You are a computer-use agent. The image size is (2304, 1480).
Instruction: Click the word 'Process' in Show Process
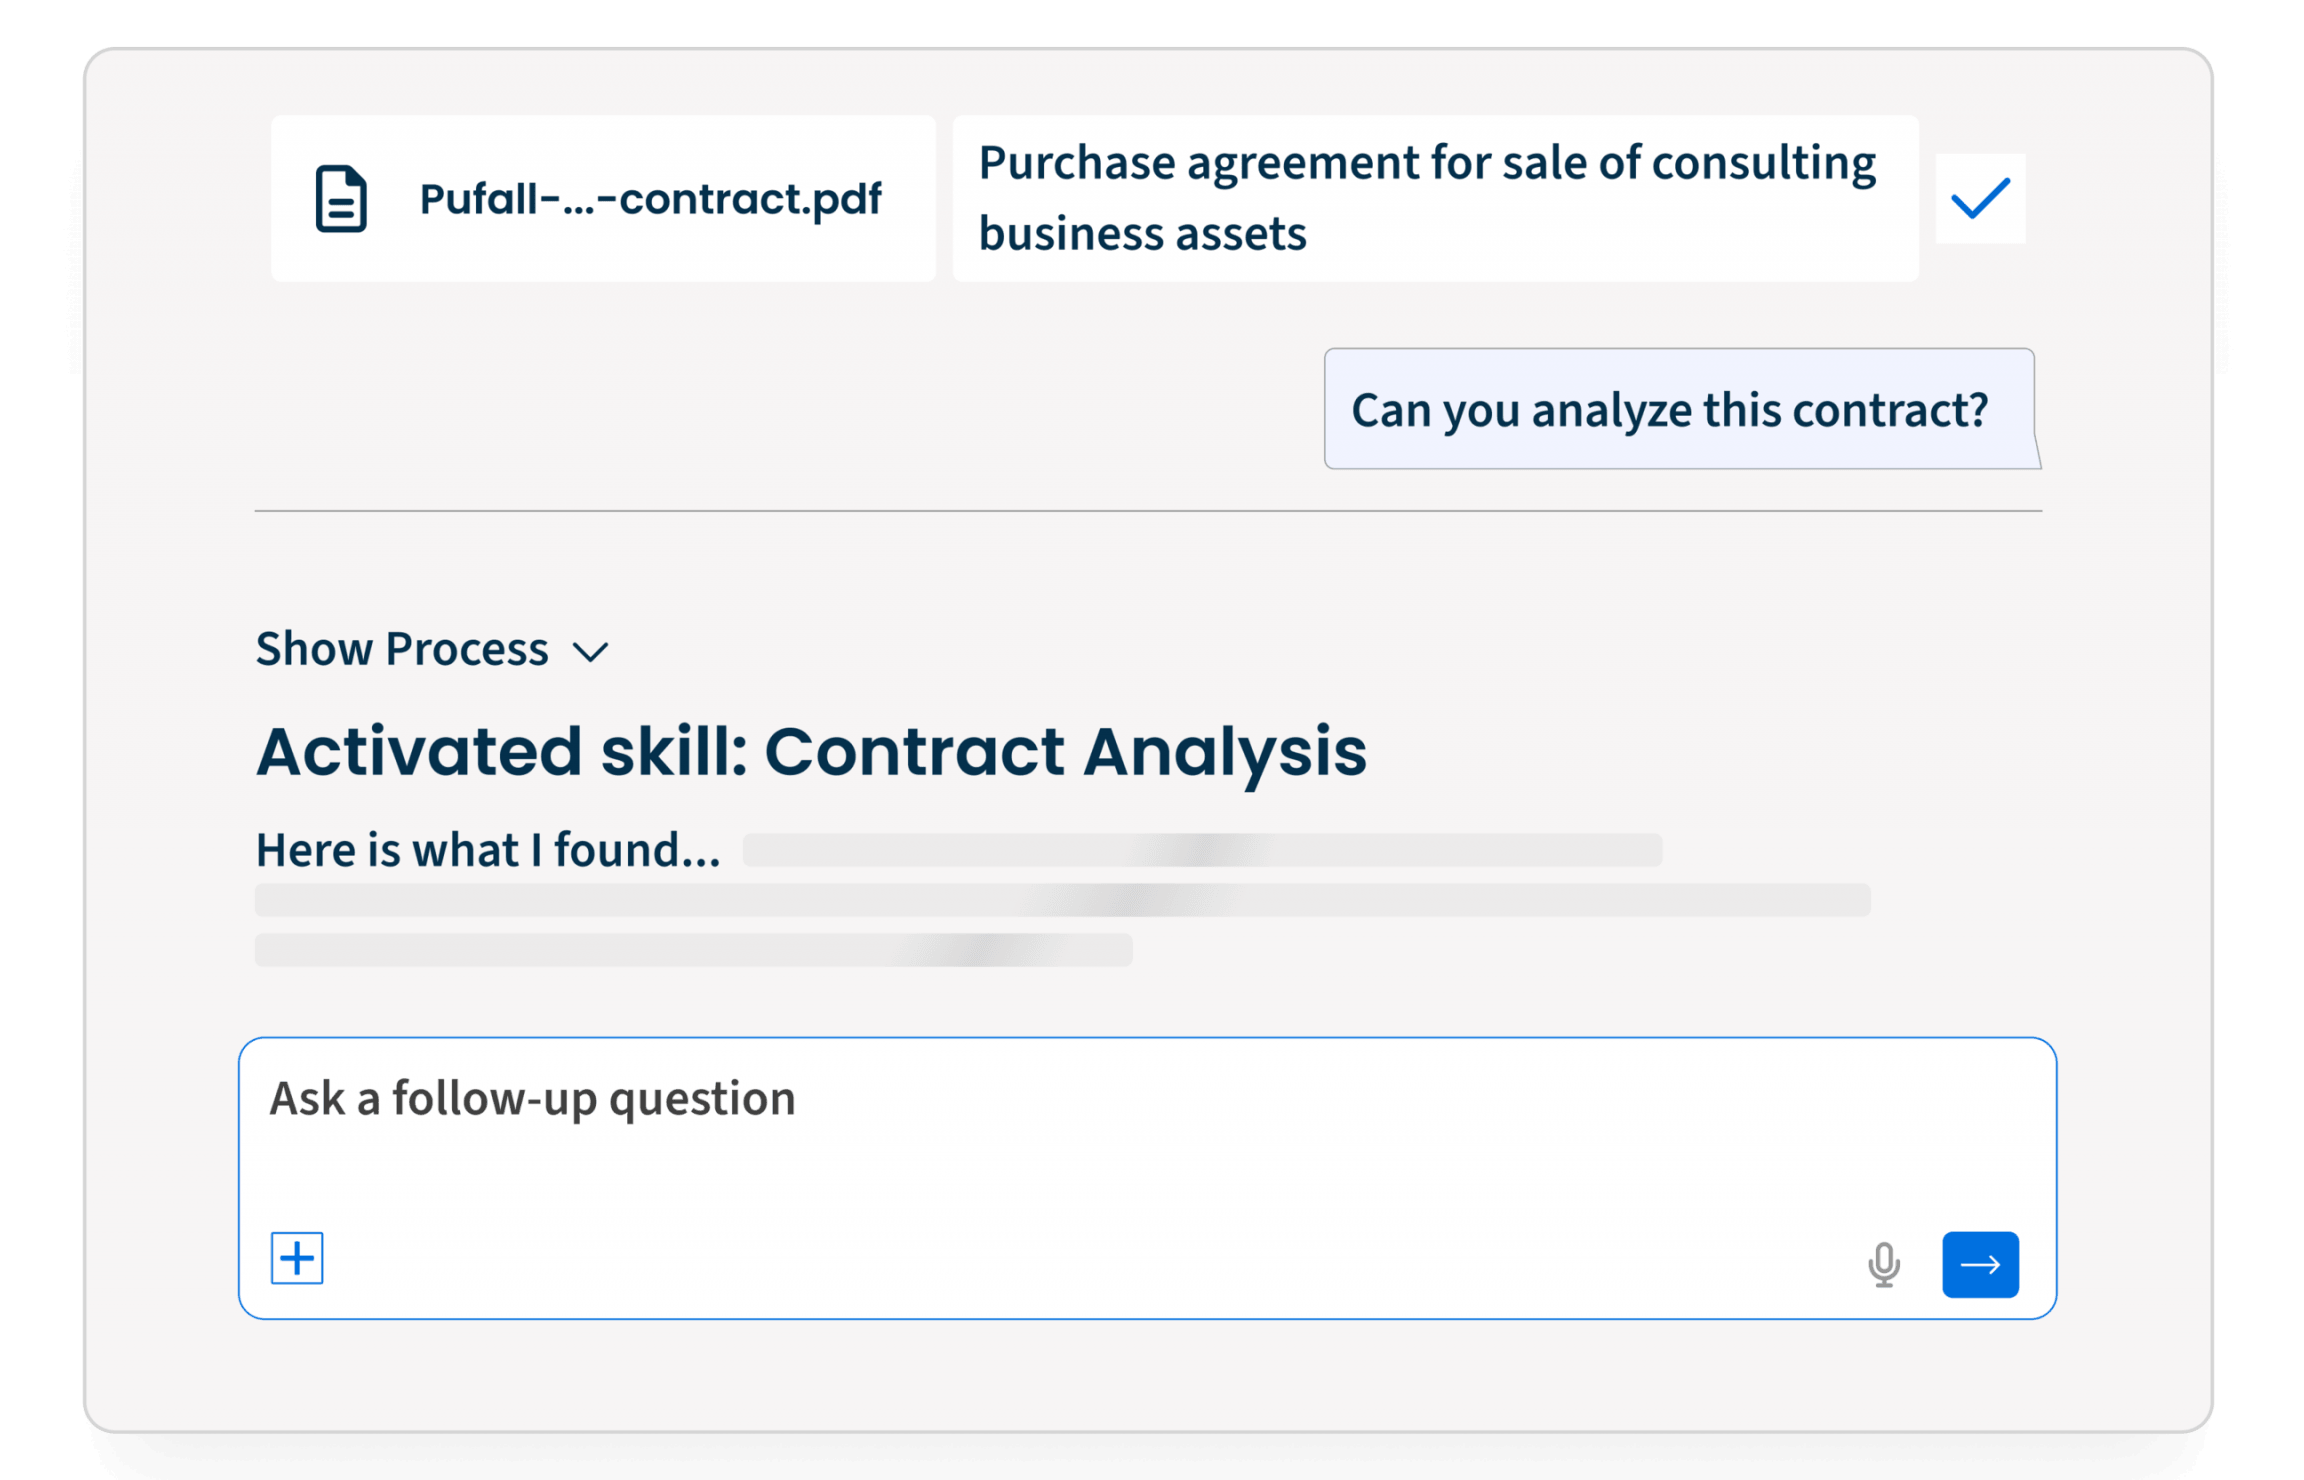(x=467, y=648)
